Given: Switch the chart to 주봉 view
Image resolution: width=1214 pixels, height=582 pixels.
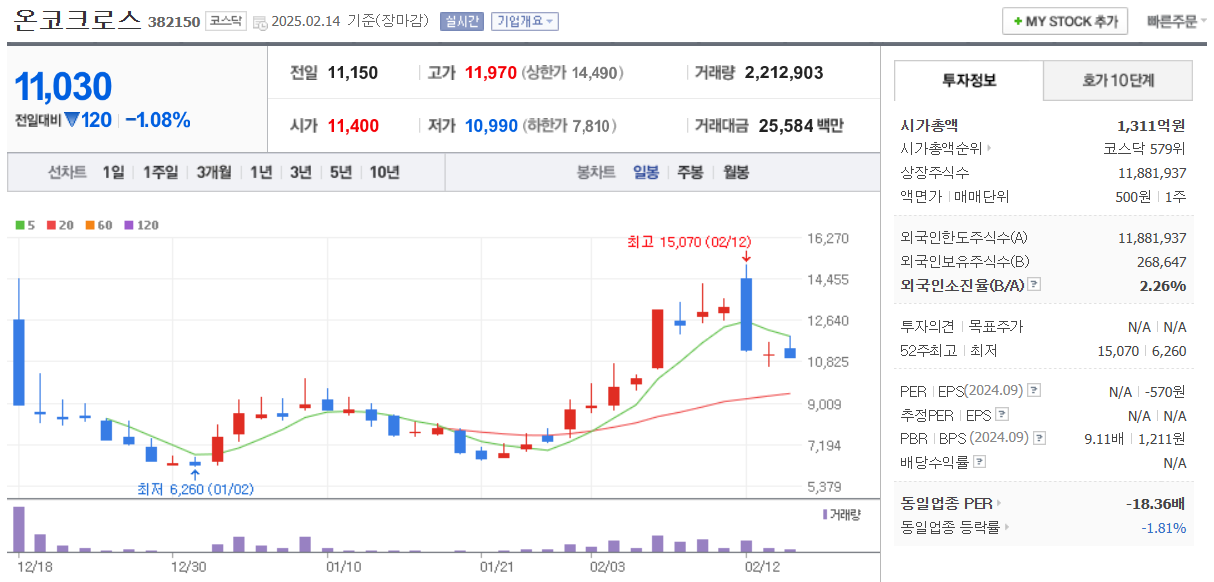Looking at the screenshot, I should (x=690, y=172).
